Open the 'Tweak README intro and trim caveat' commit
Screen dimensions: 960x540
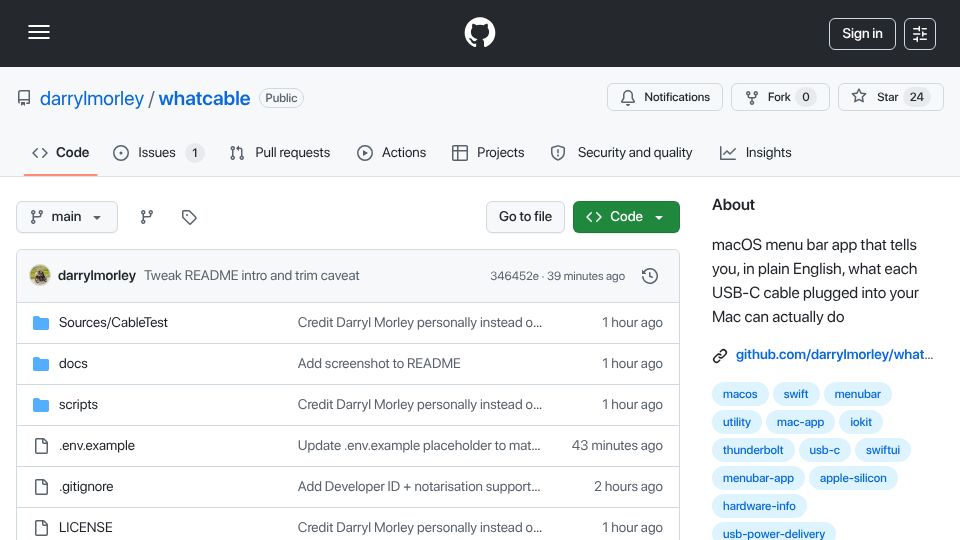pos(252,276)
